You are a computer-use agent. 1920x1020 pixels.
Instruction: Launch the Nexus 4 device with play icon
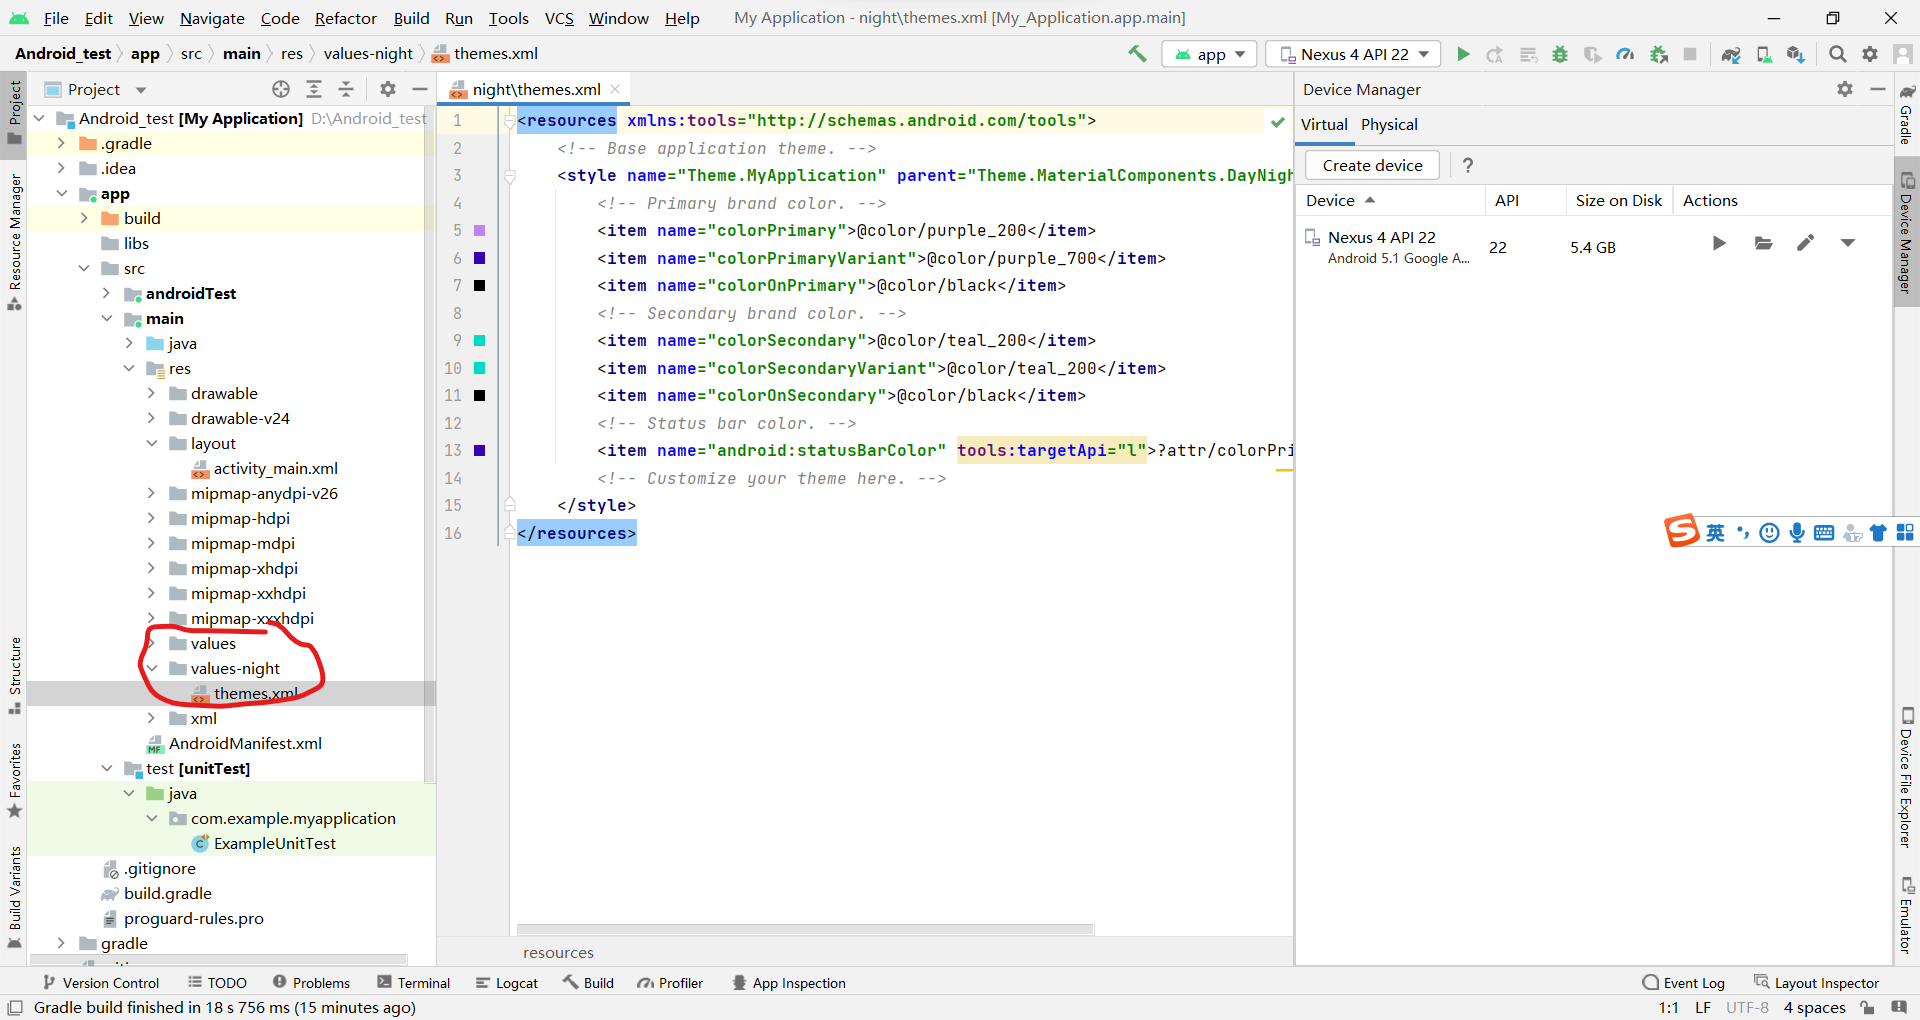pyautogui.click(x=1719, y=243)
